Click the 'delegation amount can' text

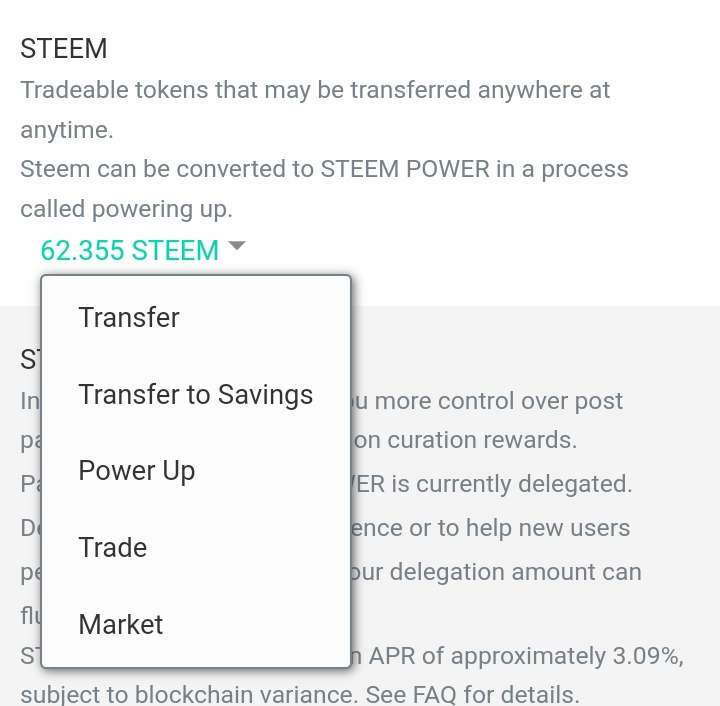point(496,572)
